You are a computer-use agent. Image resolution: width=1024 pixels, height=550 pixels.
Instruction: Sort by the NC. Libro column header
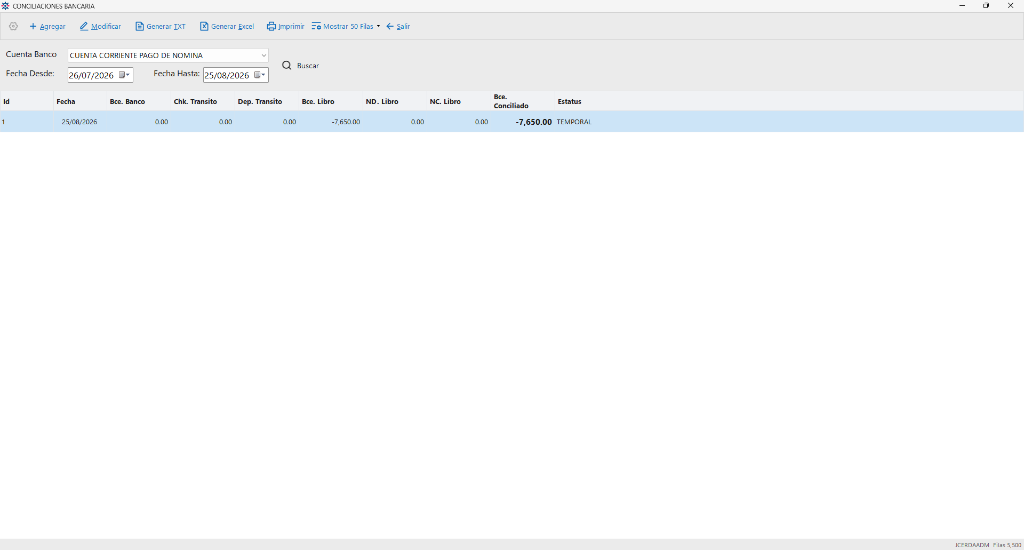coord(459,101)
